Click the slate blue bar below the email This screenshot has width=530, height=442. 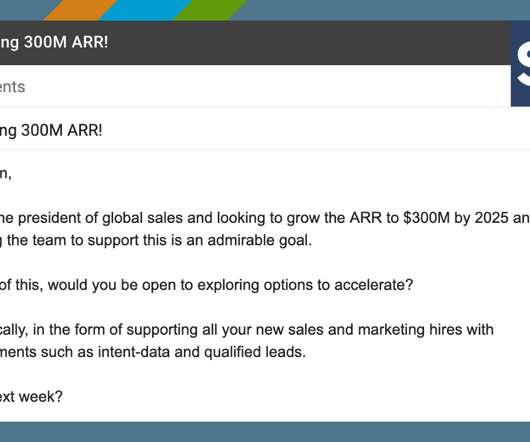(265, 432)
